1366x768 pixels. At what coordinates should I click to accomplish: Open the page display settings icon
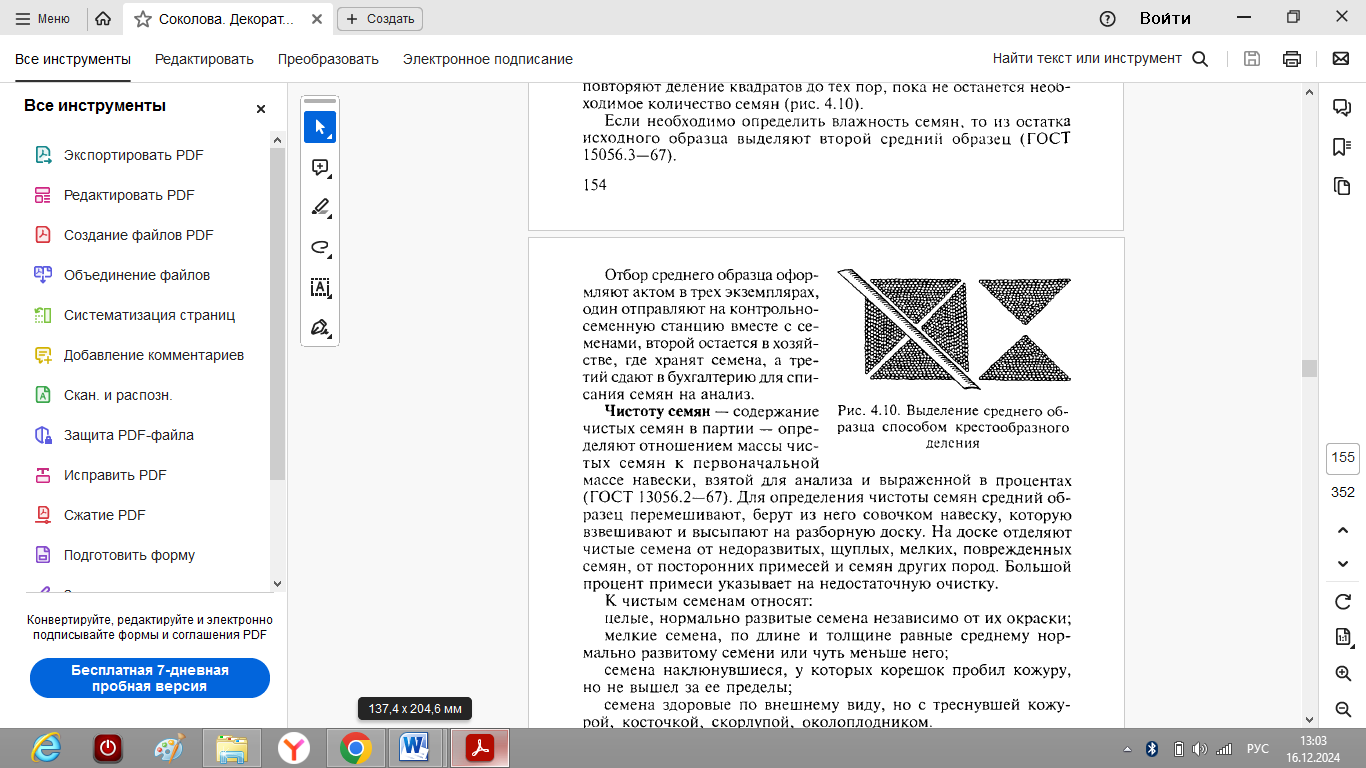coord(1343,637)
